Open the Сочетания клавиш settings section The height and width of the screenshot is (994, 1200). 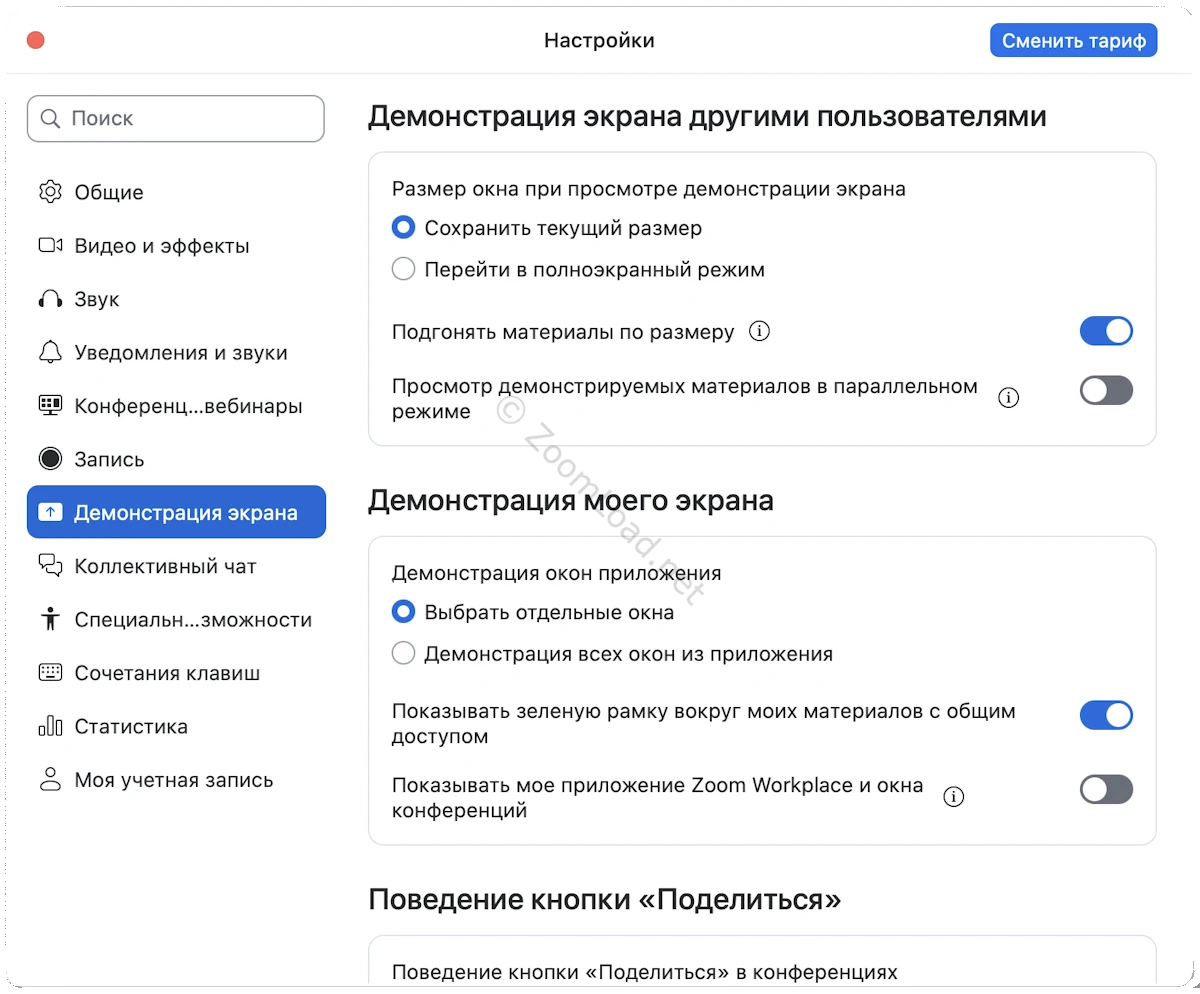pyautogui.click(x=167, y=673)
